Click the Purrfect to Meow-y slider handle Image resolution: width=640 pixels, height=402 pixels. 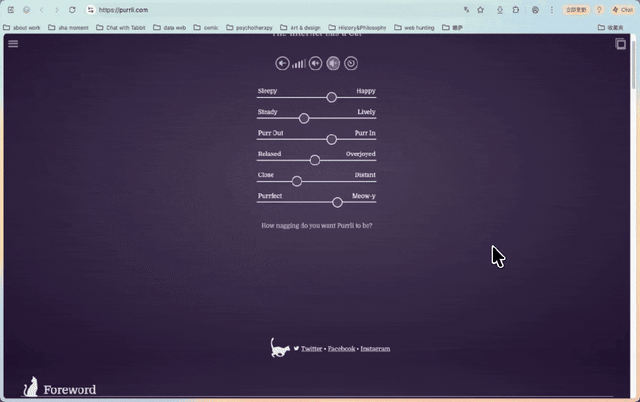(337, 202)
